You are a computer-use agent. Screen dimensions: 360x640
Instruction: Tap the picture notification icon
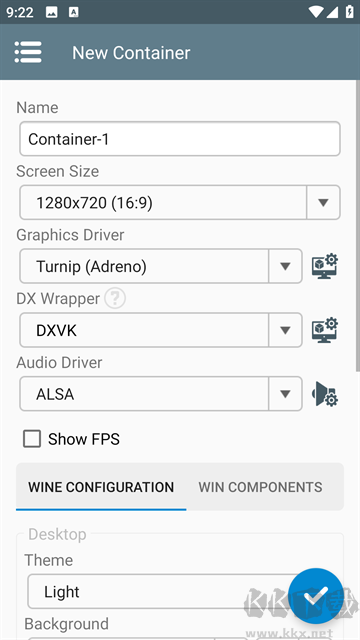click(52, 12)
